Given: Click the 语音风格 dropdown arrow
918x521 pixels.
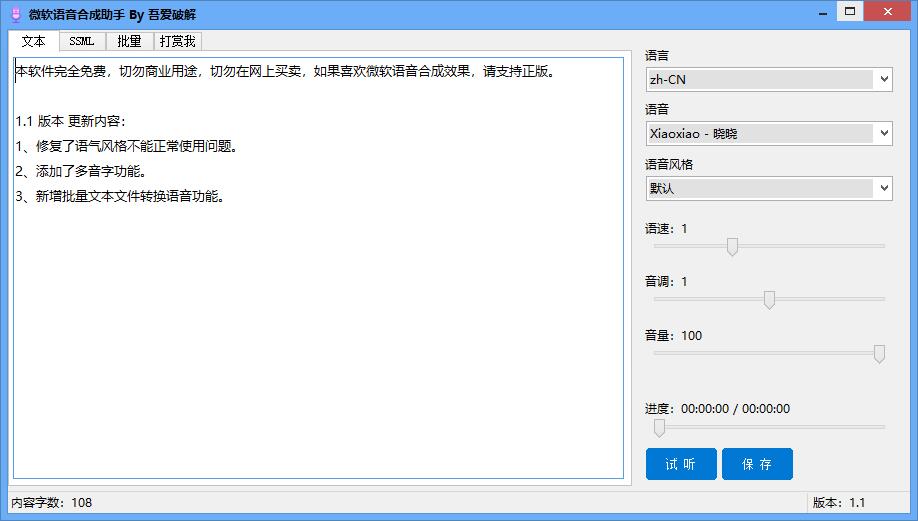Looking at the screenshot, I should point(884,188).
